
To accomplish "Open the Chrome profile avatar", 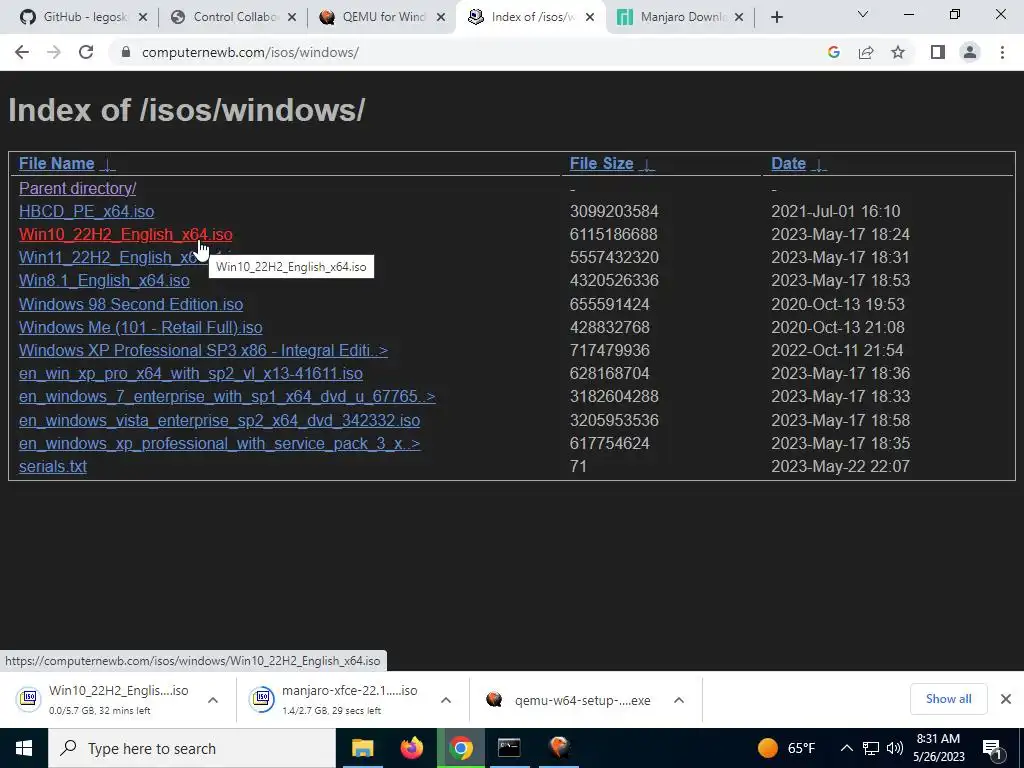I will 970,52.
